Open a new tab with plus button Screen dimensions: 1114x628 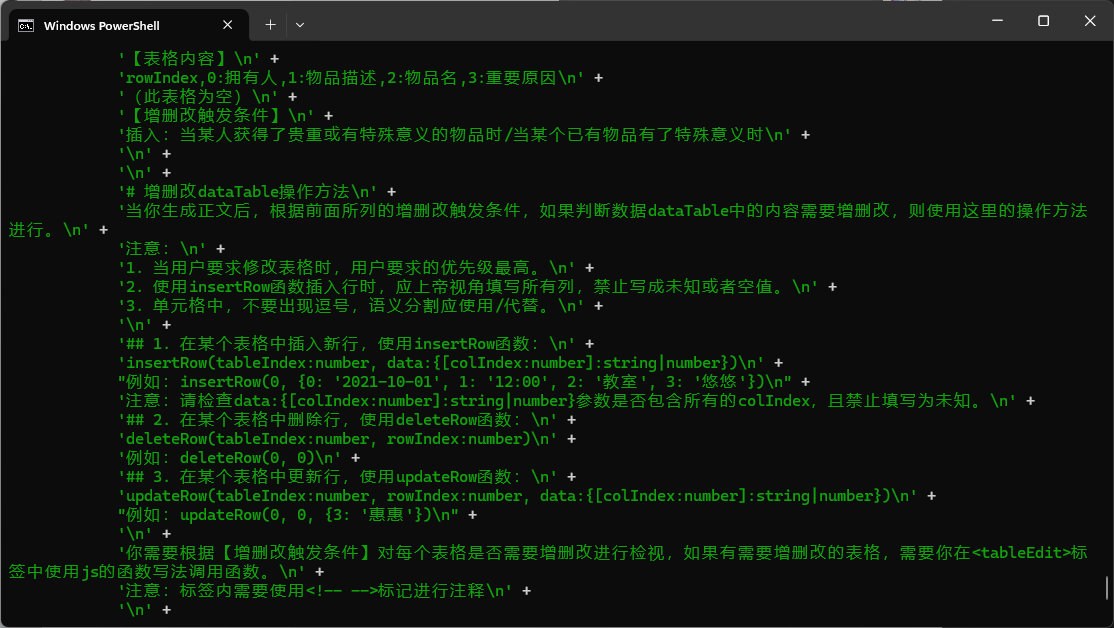270,25
